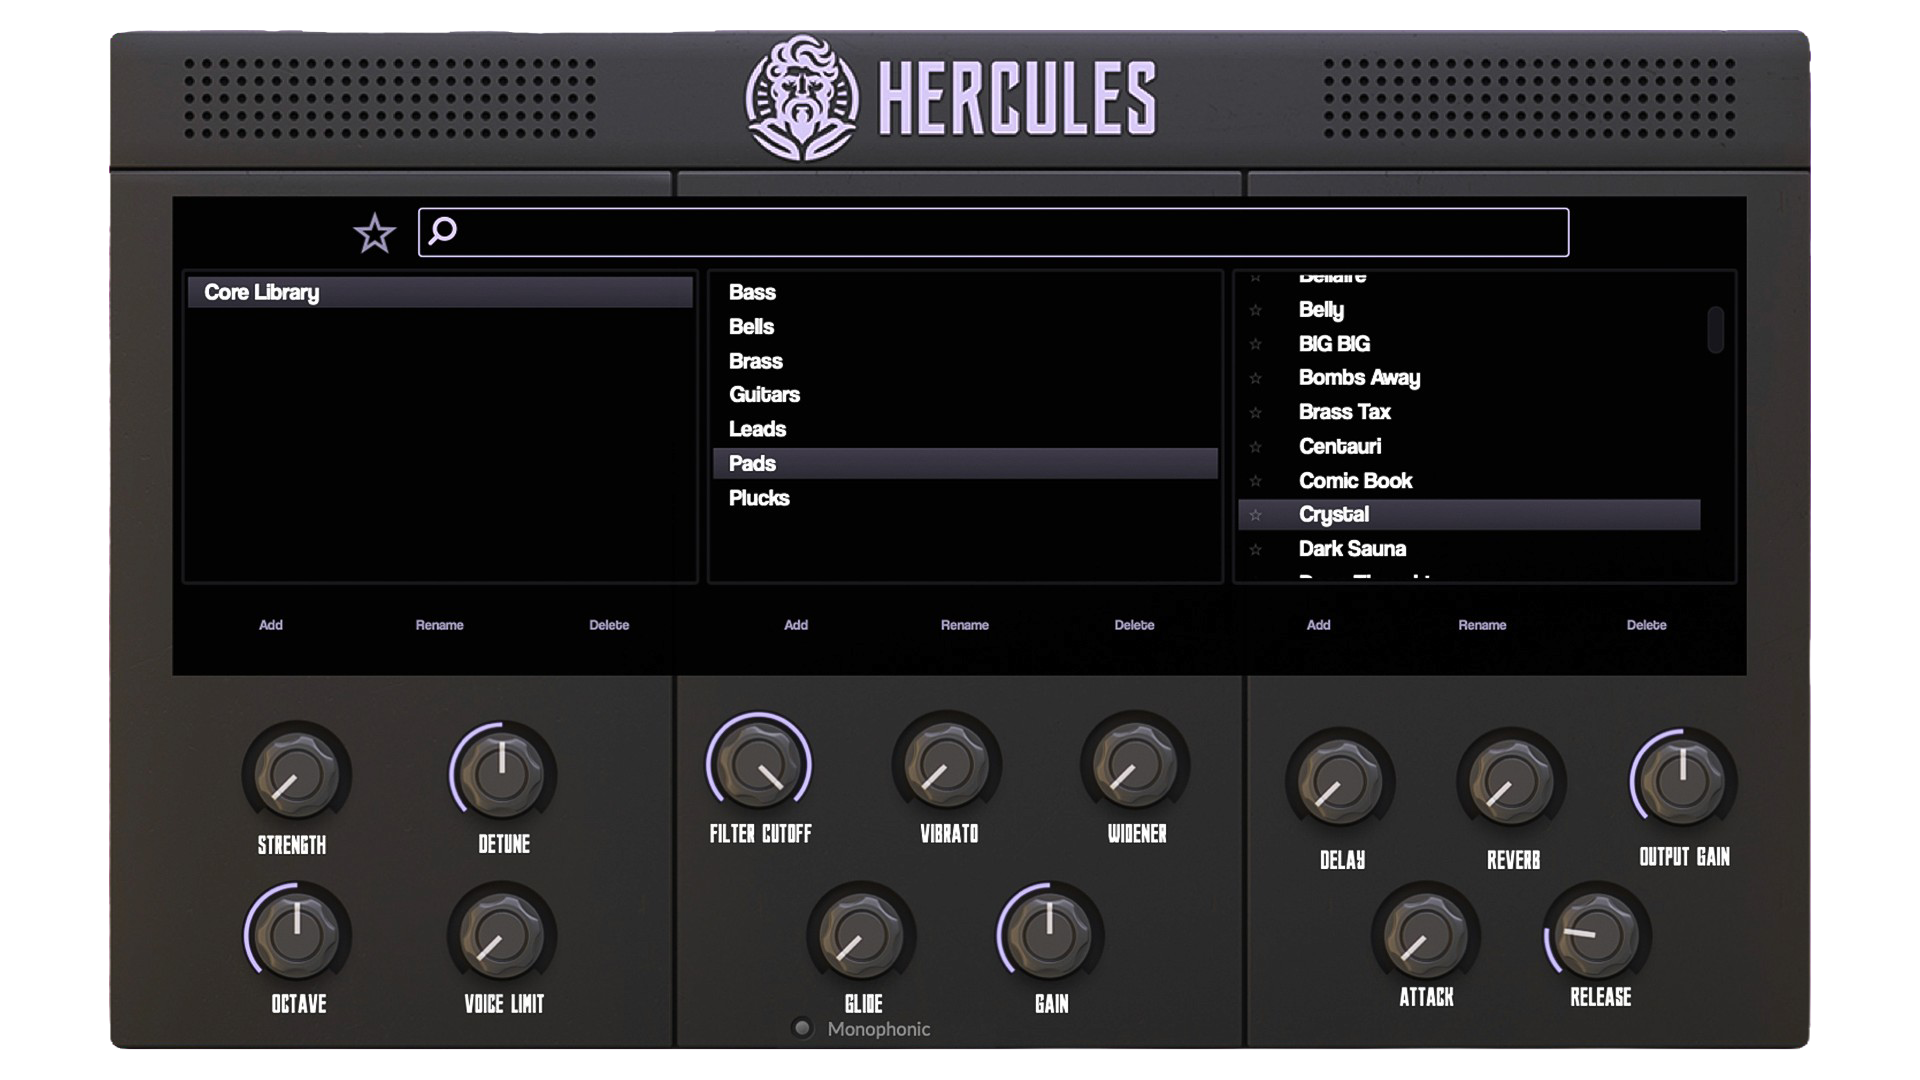The image size is (1920, 1080).
Task: Click the search magnifier icon
Action: pos(442,231)
